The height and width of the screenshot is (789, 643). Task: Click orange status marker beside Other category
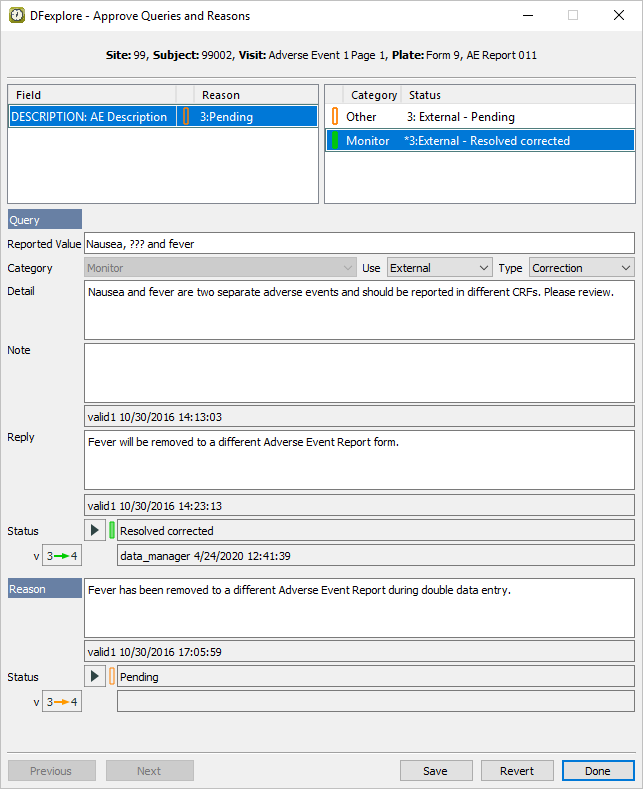(335, 117)
